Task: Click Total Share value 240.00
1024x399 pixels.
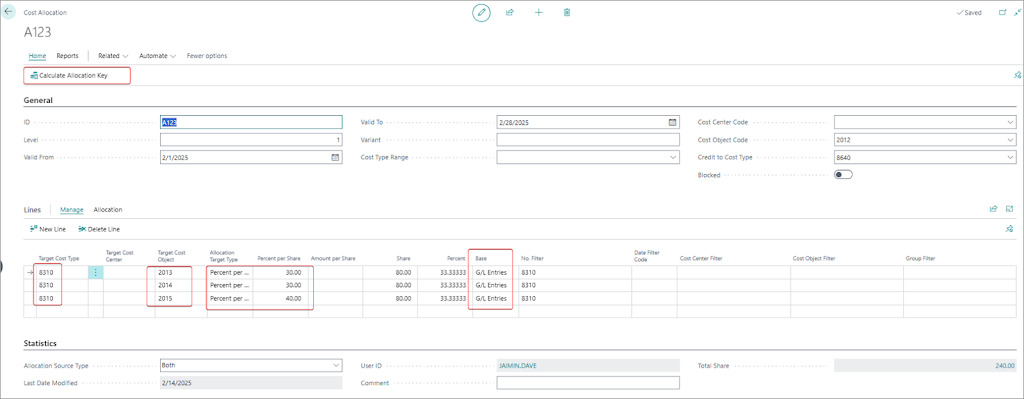Action: 925,366
